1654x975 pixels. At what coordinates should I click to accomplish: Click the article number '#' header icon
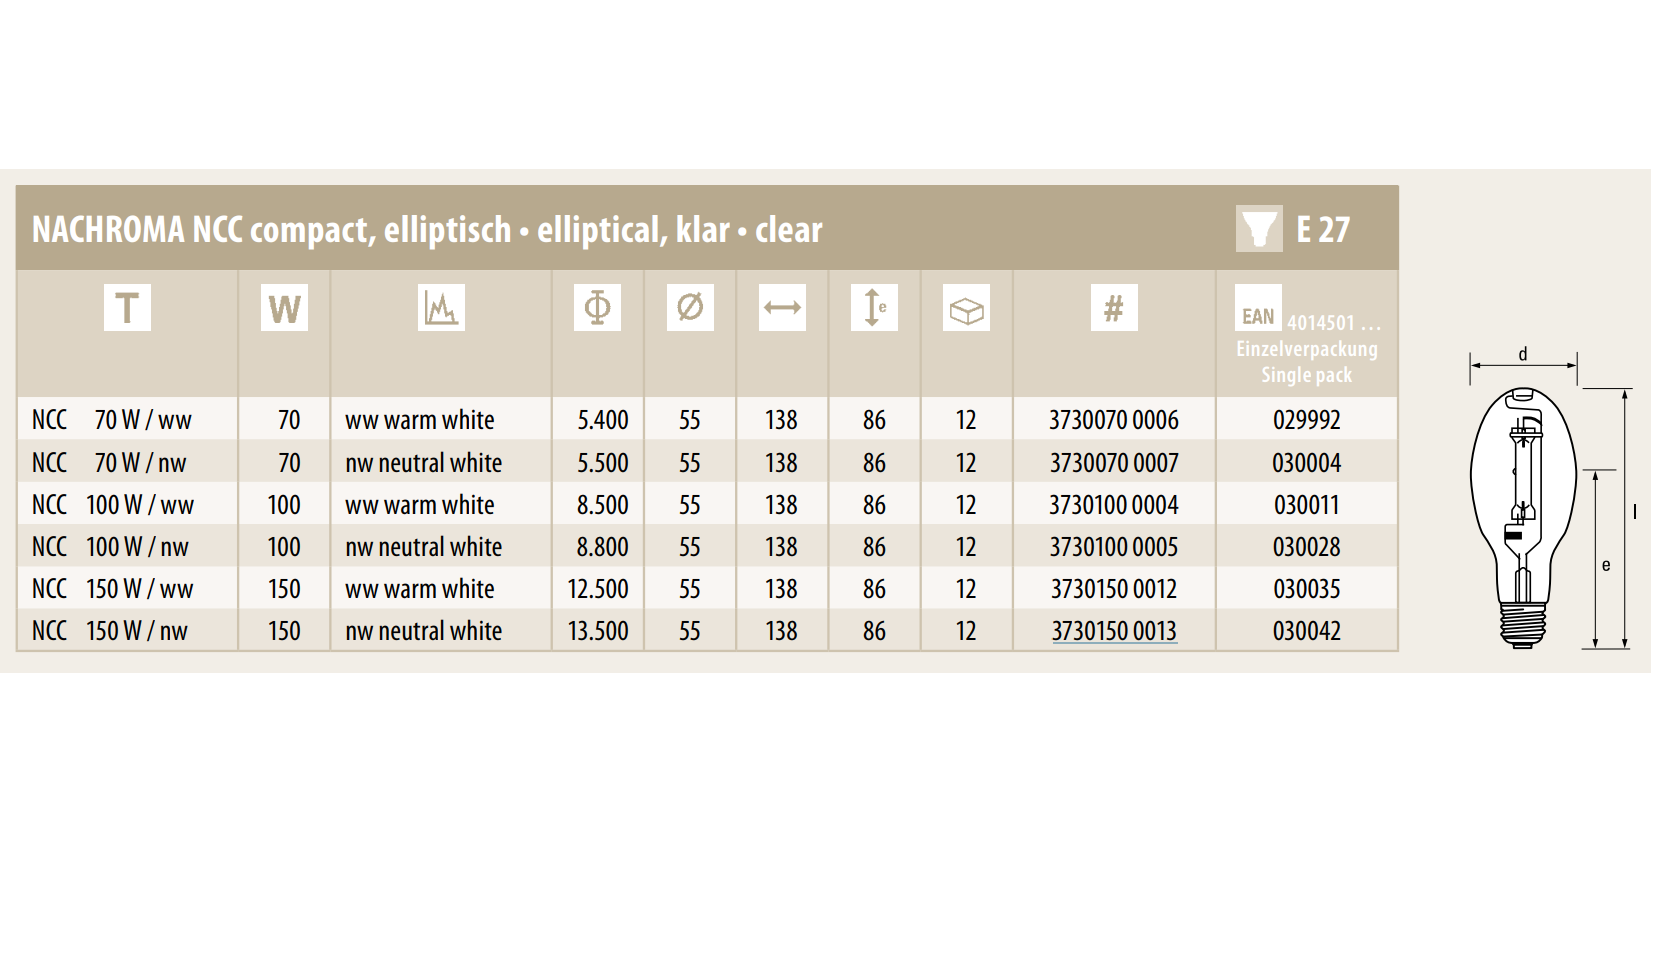tap(1114, 307)
